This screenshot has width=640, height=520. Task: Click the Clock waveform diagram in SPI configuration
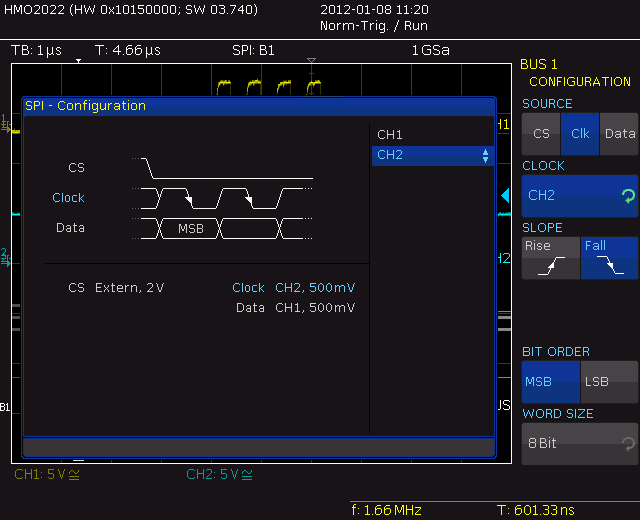coord(226,198)
